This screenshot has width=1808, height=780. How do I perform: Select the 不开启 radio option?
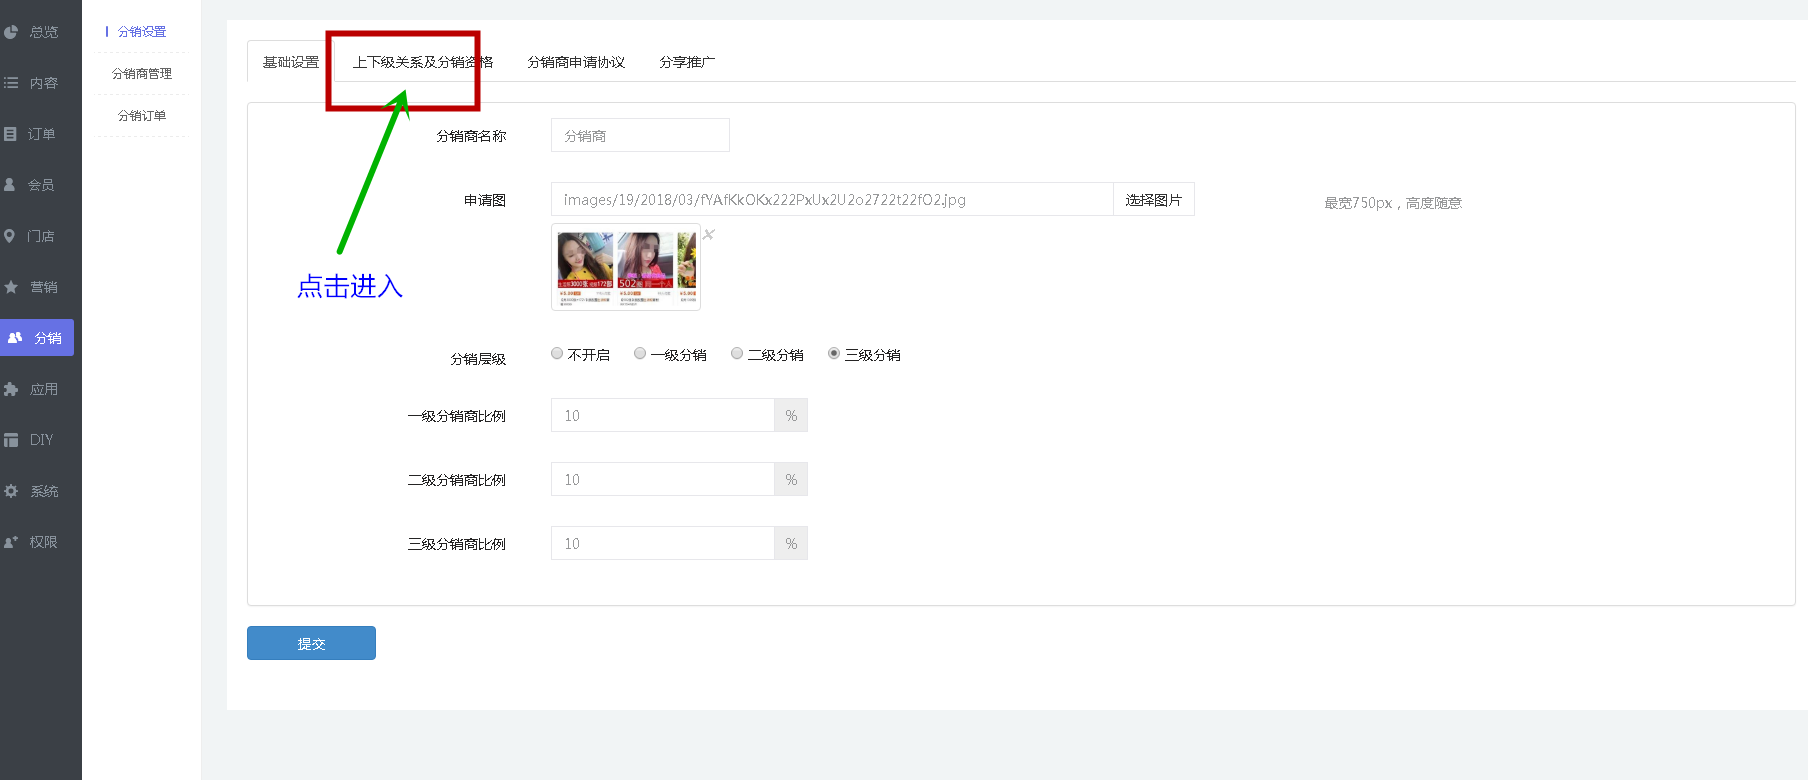[x=557, y=354]
